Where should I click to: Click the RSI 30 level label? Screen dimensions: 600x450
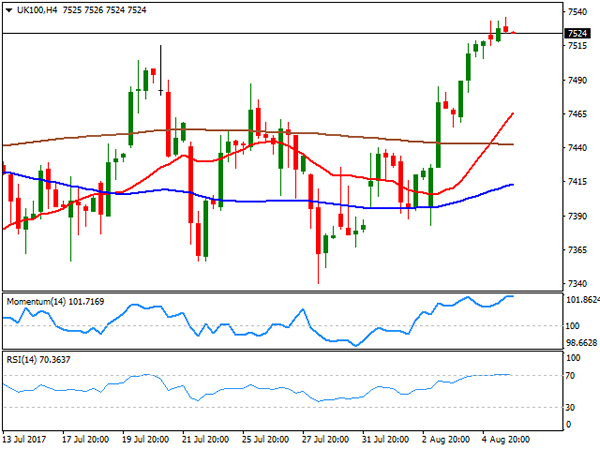pyautogui.click(x=571, y=408)
